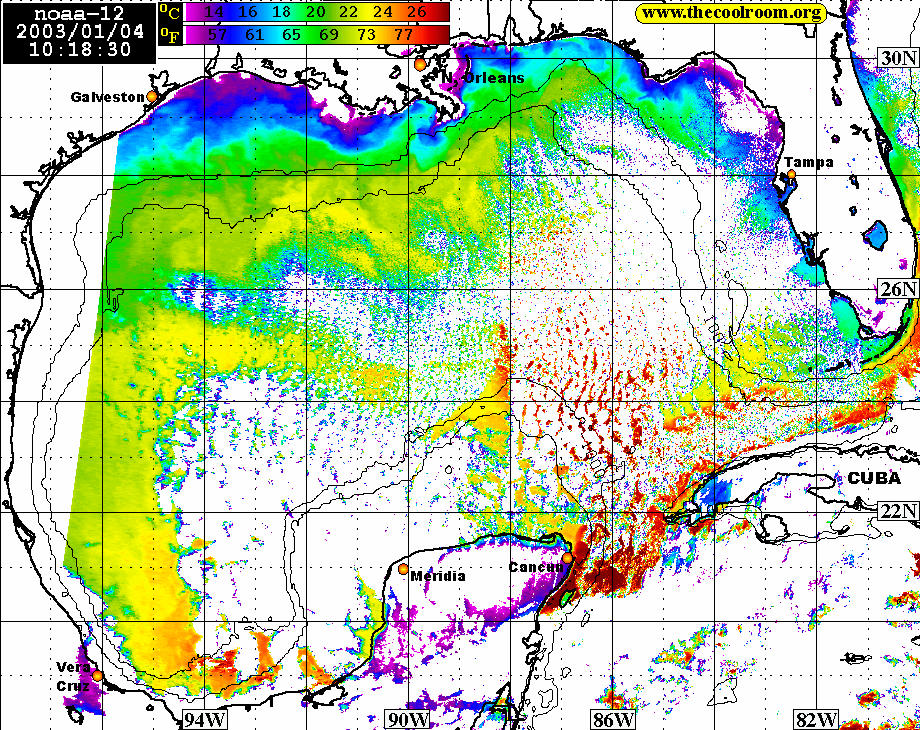Click the Tampa city marker dot

(x=792, y=174)
